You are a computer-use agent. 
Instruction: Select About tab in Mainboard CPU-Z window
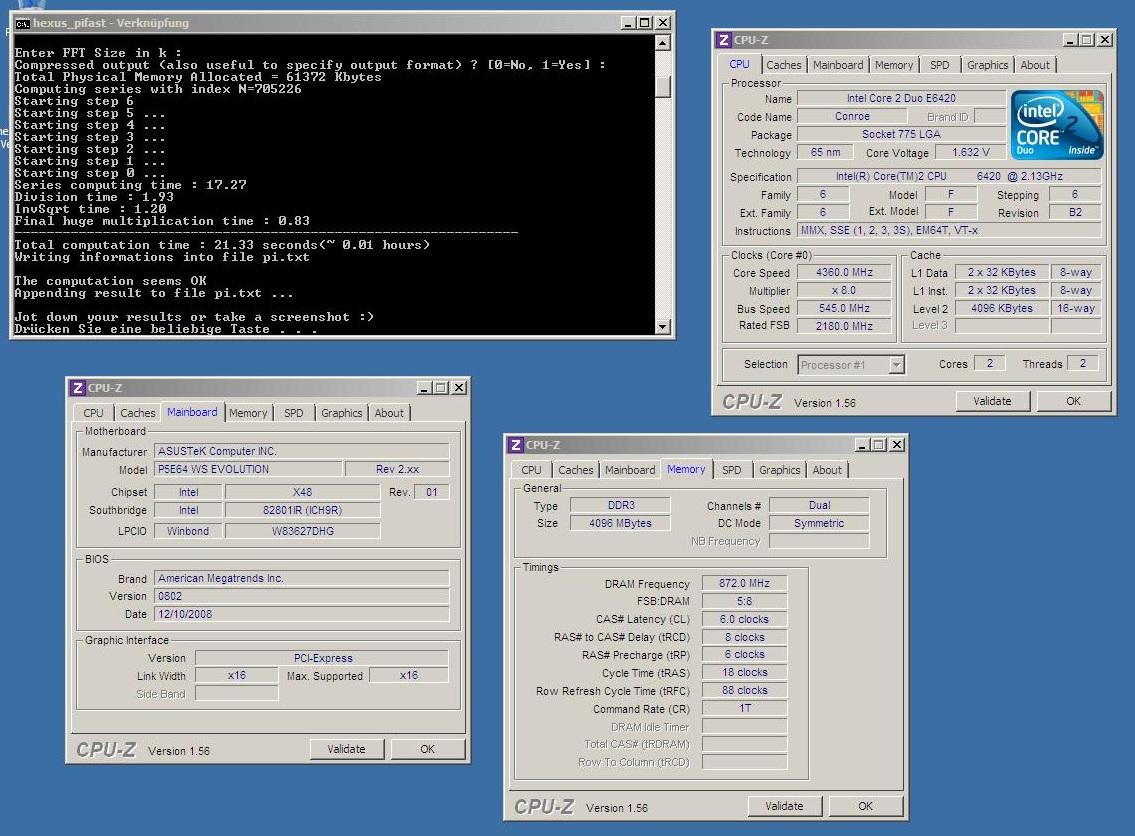389,413
